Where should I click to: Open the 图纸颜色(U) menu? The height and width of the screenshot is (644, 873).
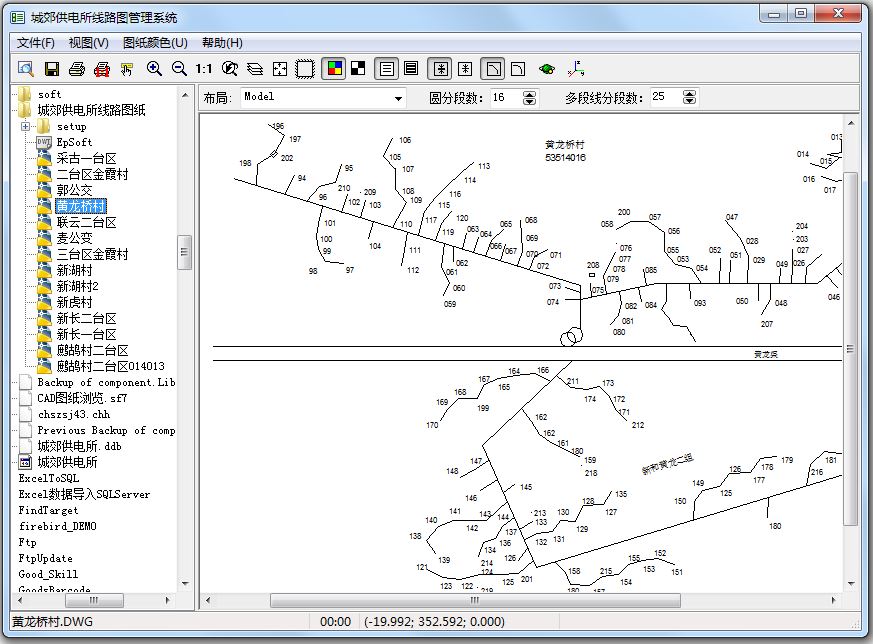(155, 43)
